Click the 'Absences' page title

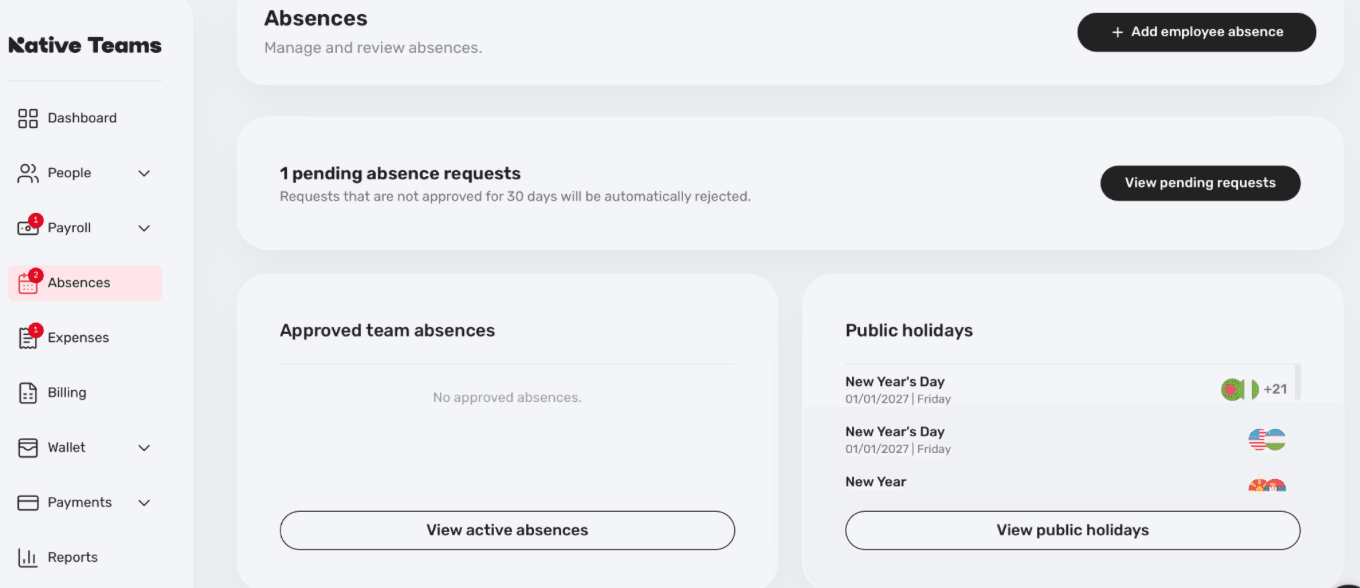coord(316,18)
